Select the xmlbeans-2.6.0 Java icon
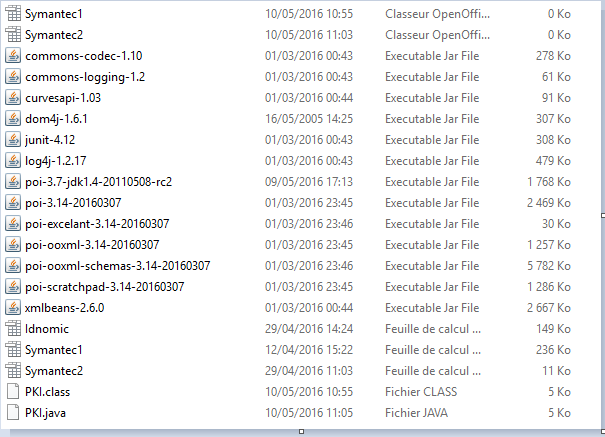Image resolution: width=605 pixels, height=437 pixels. pyautogui.click(x=13, y=308)
